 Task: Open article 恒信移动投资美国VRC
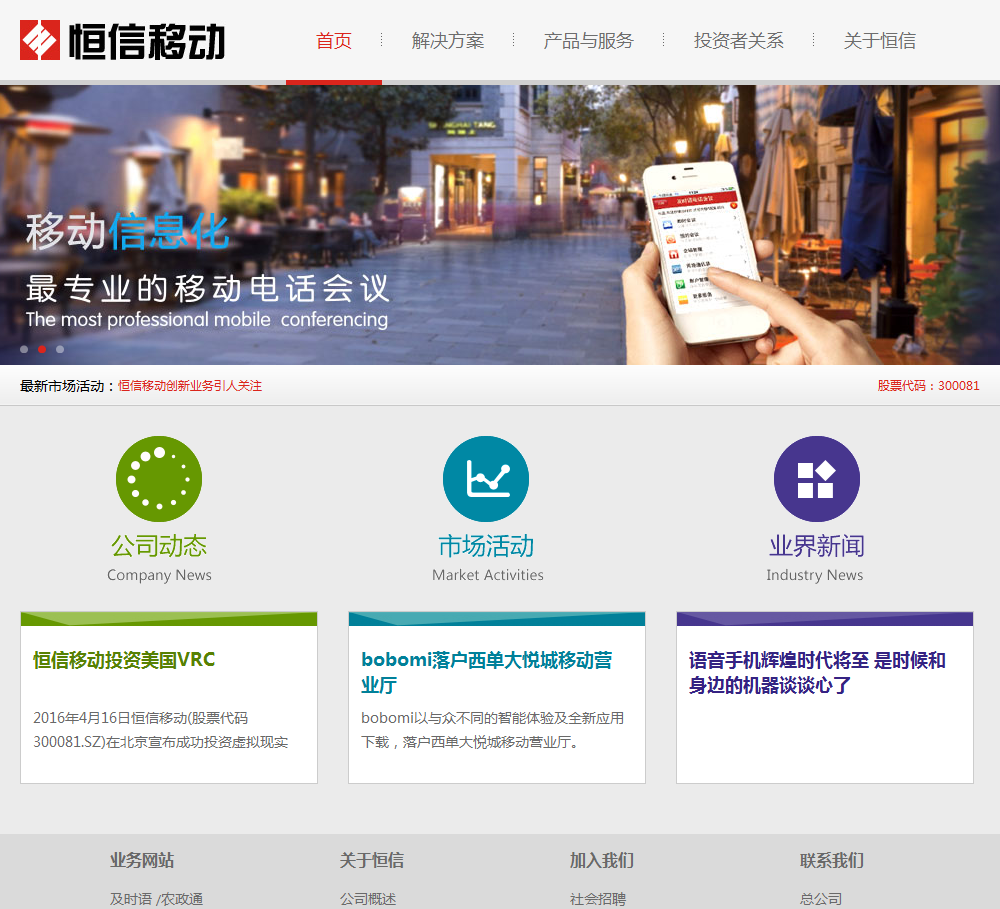pos(124,660)
